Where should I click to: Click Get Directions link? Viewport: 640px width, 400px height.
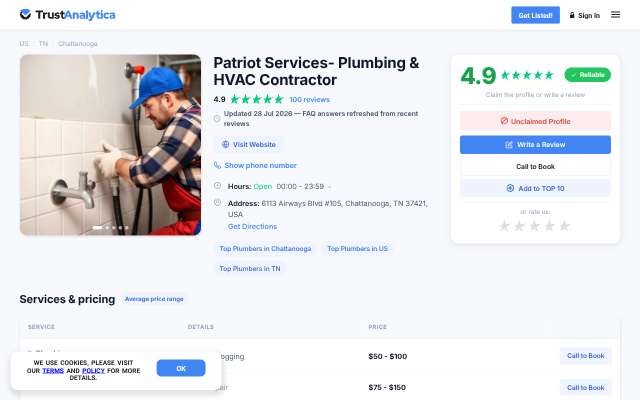pyautogui.click(x=252, y=226)
